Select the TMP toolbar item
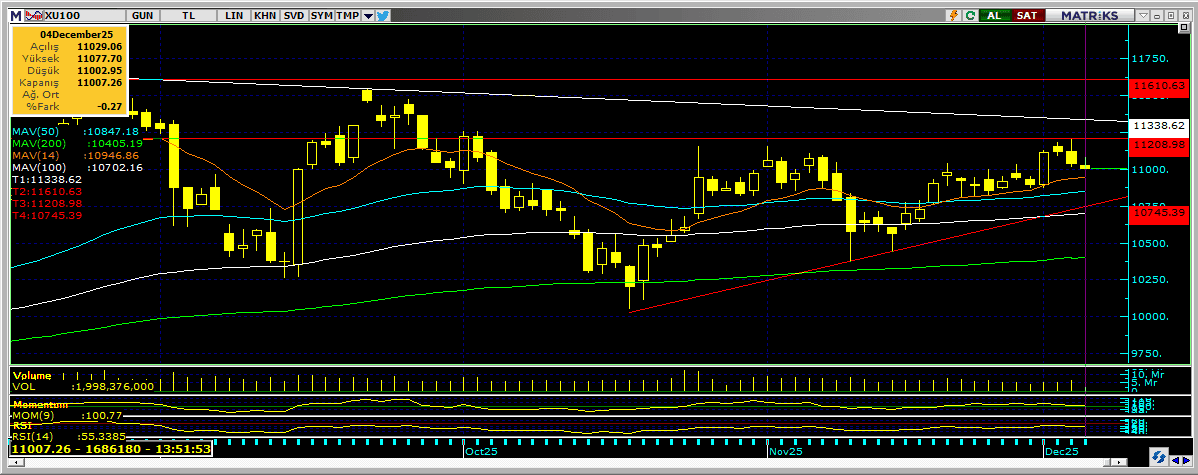 click(347, 16)
